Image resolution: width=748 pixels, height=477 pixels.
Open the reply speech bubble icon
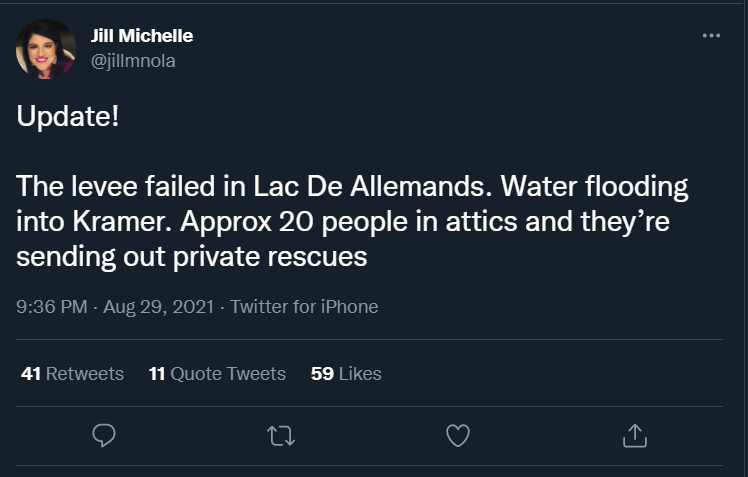(104, 436)
